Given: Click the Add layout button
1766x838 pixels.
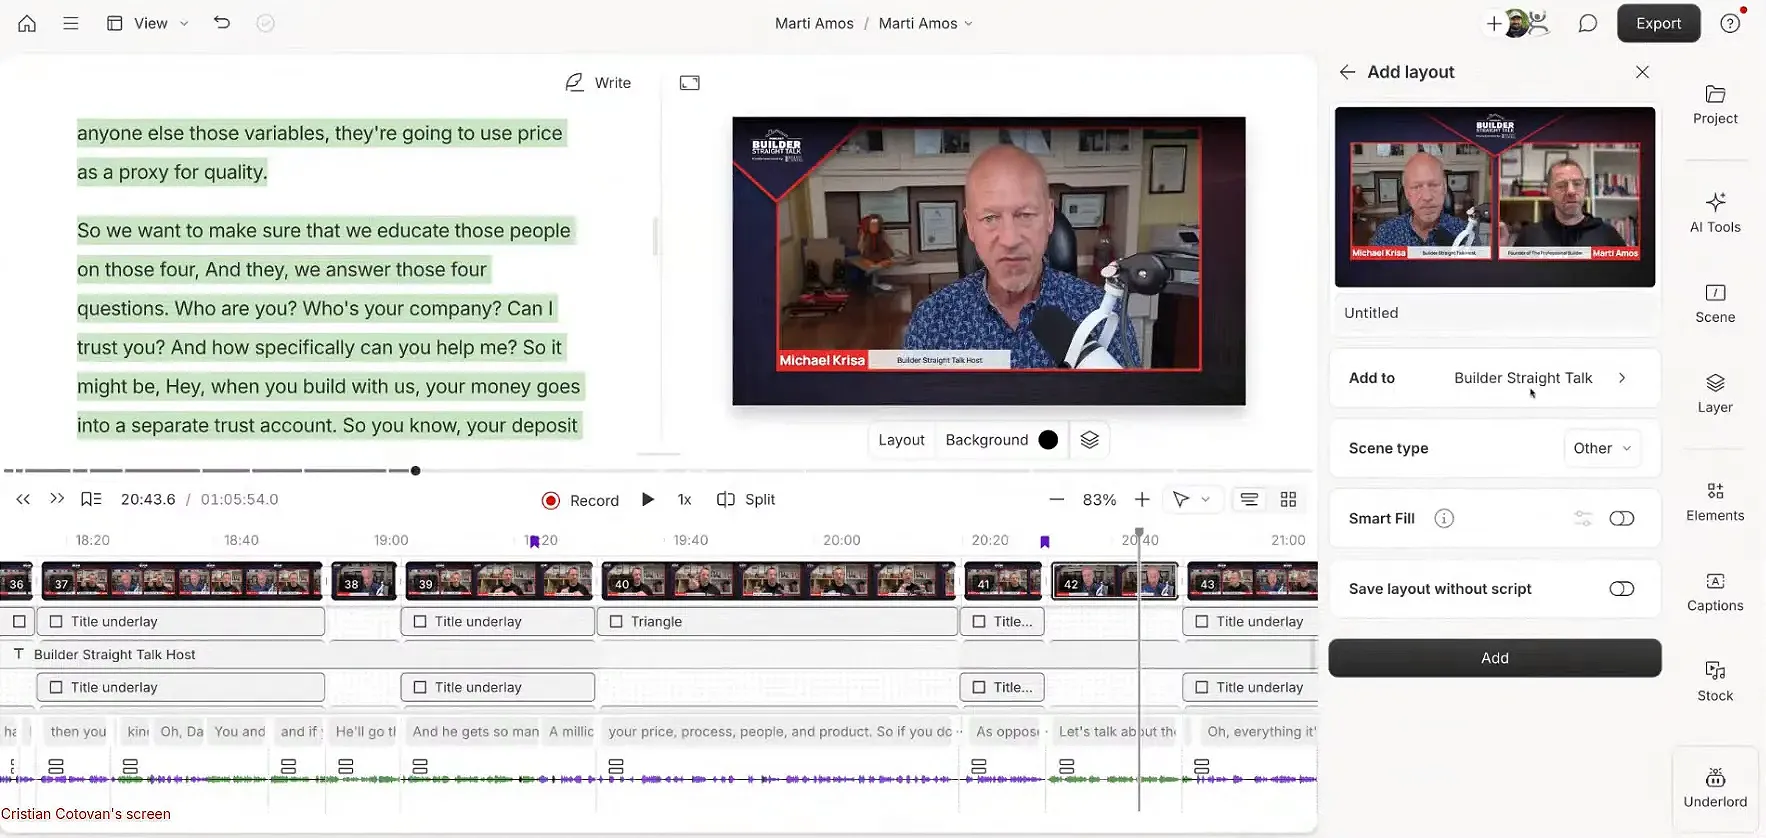Looking at the screenshot, I should pos(1494,658).
